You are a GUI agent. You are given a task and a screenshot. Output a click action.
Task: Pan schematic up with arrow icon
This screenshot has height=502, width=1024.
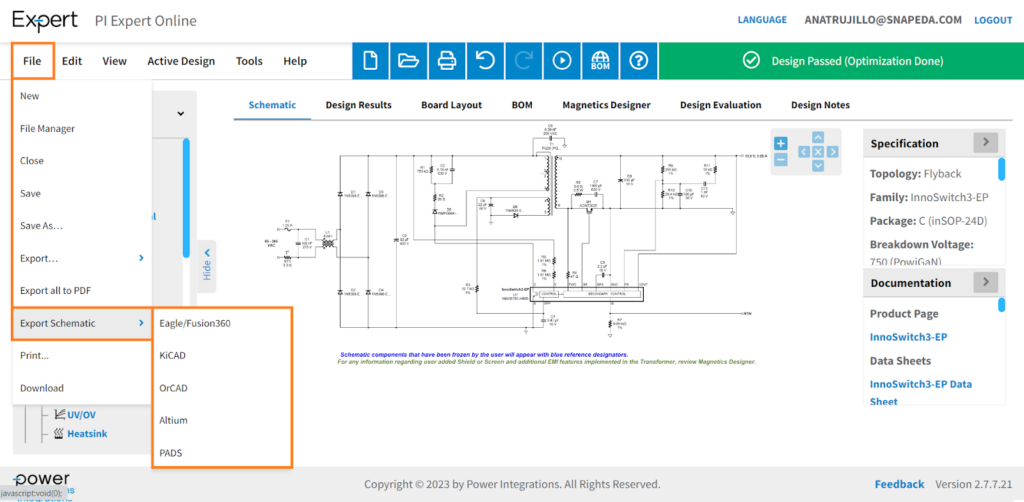tap(818, 138)
